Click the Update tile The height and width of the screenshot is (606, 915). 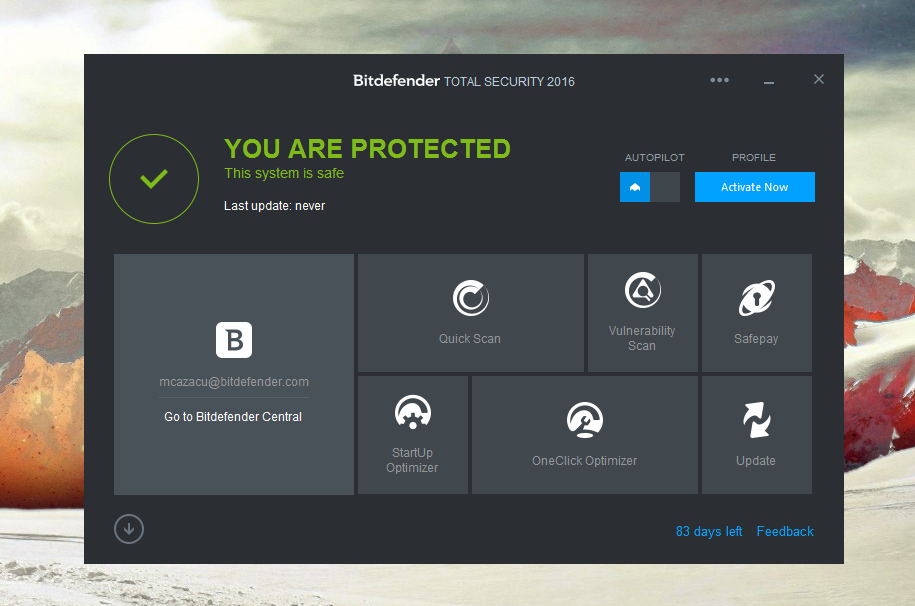coord(756,435)
